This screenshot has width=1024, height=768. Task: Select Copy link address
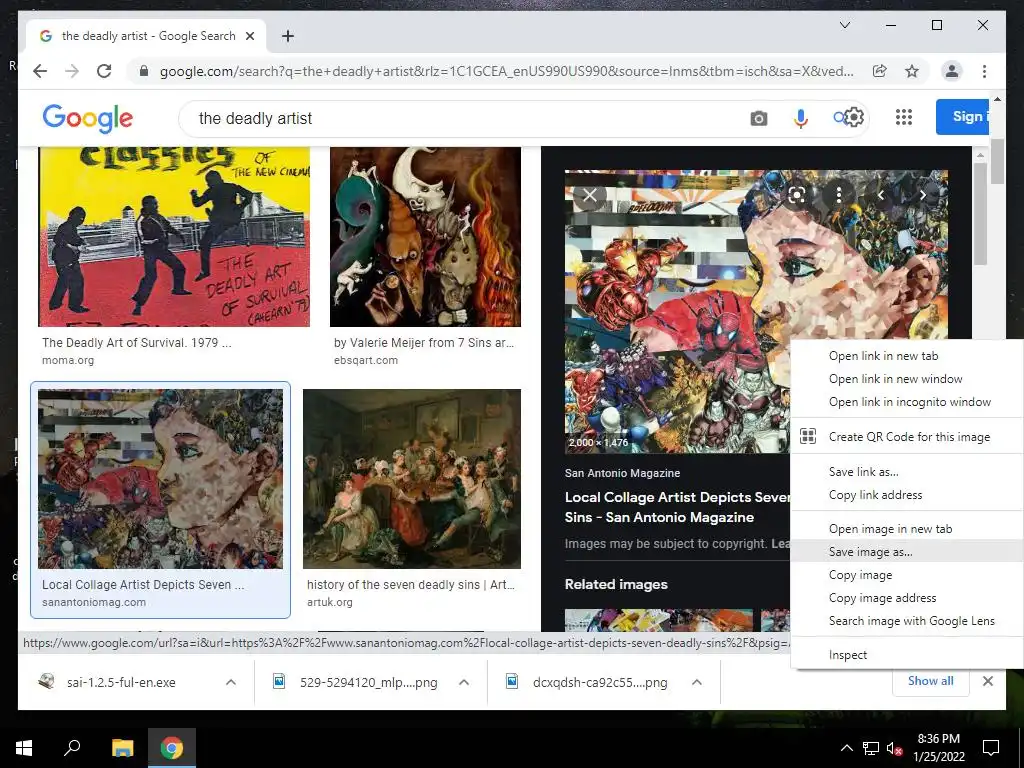(x=906, y=494)
